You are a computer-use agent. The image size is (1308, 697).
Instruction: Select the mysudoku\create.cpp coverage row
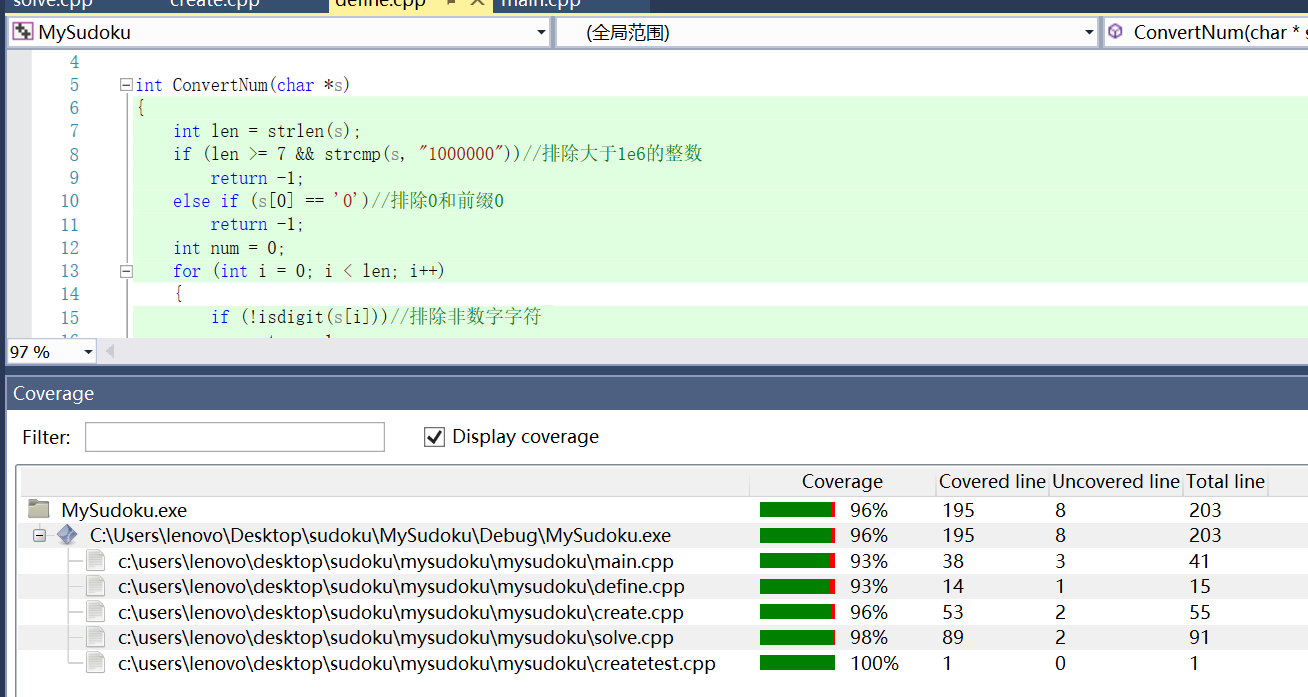[660, 612]
